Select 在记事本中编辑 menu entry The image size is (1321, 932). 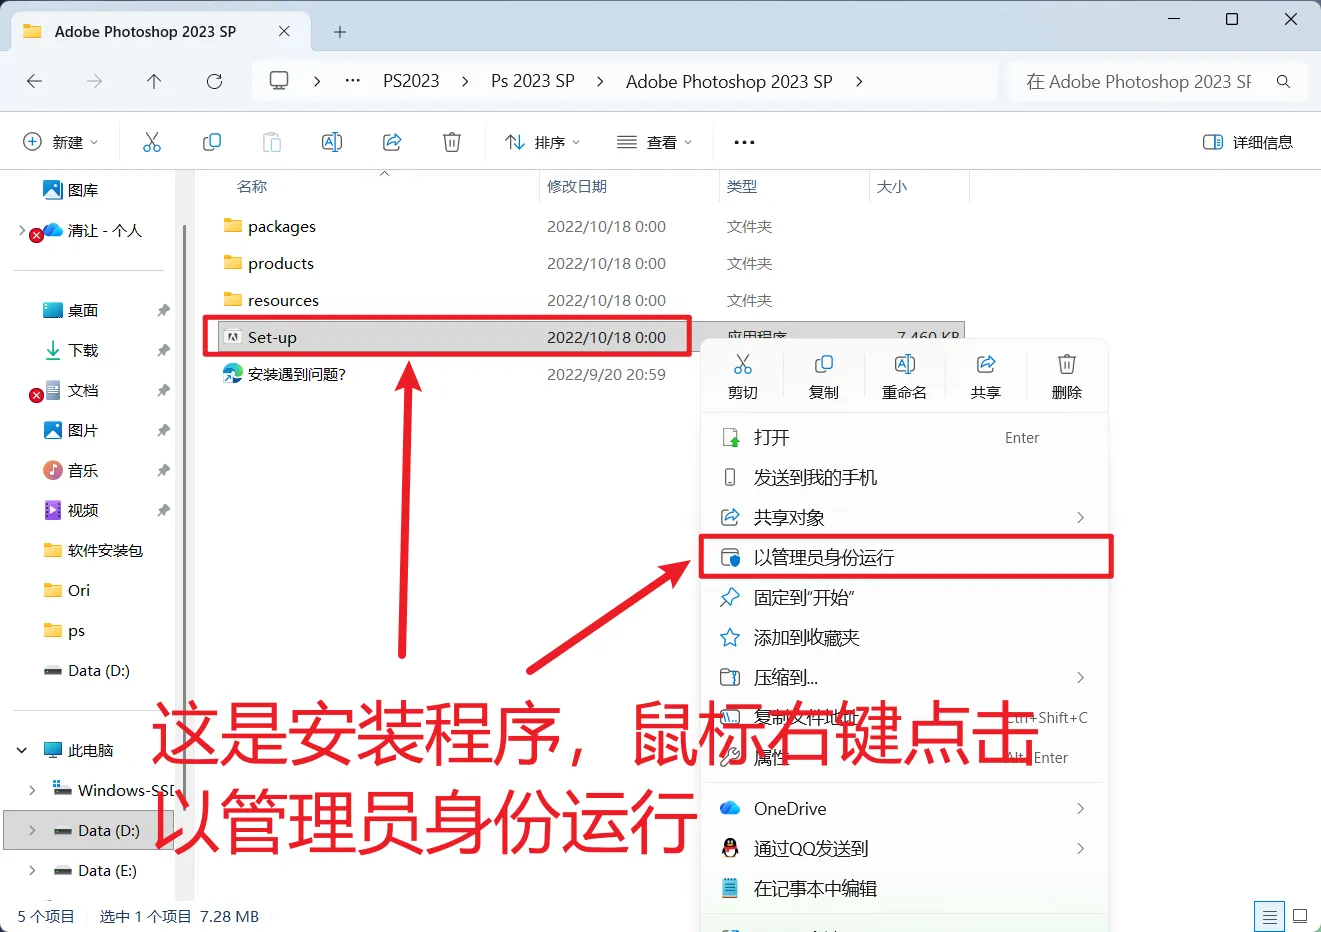[x=905, y=889]
